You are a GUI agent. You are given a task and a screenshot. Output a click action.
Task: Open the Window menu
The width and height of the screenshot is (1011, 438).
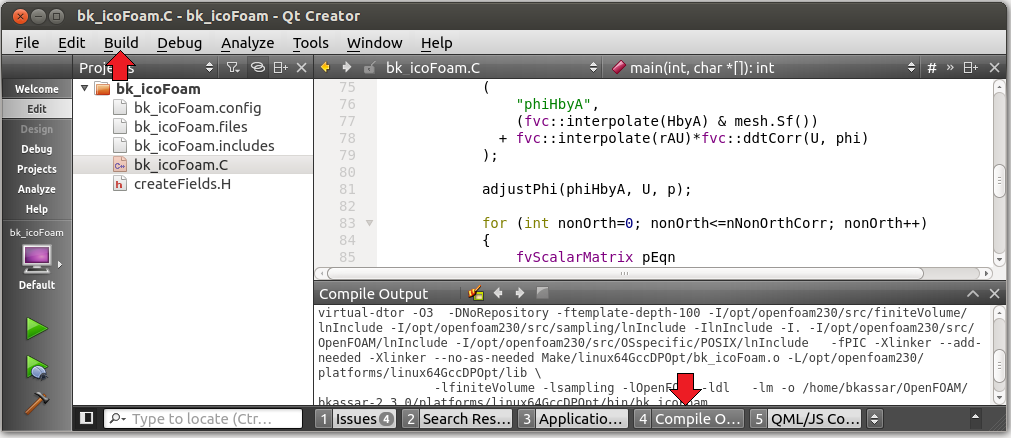pos(375,43)
